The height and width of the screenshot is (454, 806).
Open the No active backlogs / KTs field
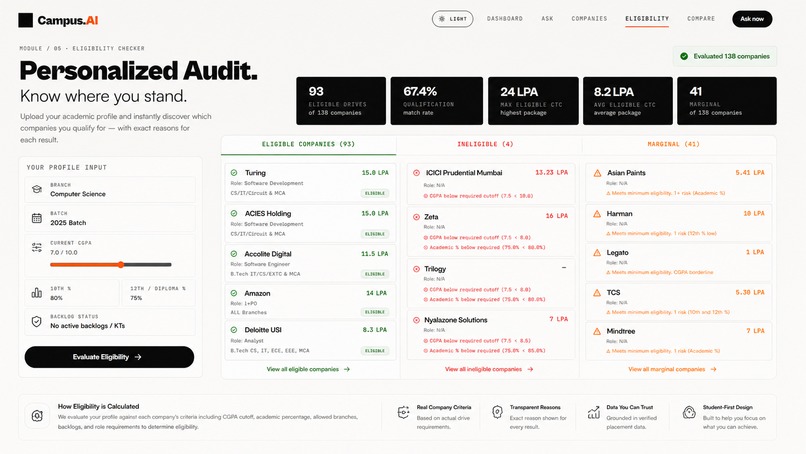click(x=110, y=322)
